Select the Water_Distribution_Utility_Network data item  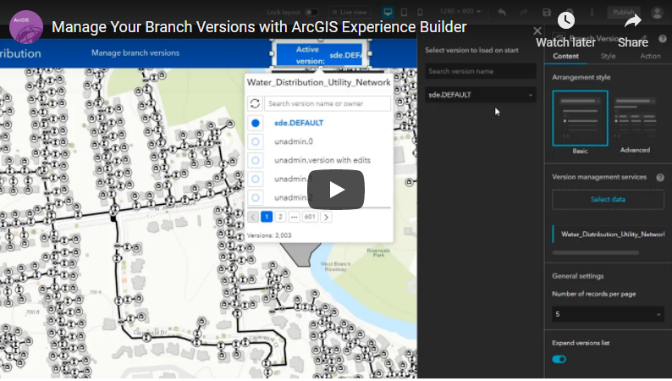point(609,234)
